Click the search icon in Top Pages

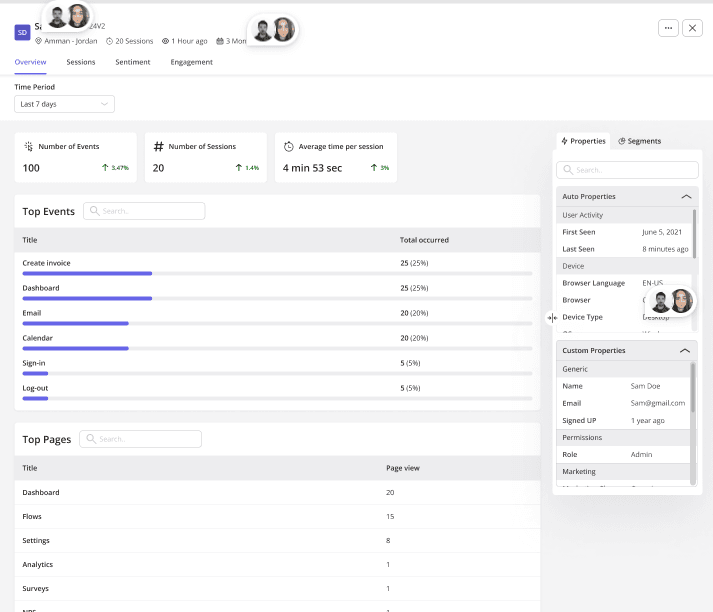point(91,438)
